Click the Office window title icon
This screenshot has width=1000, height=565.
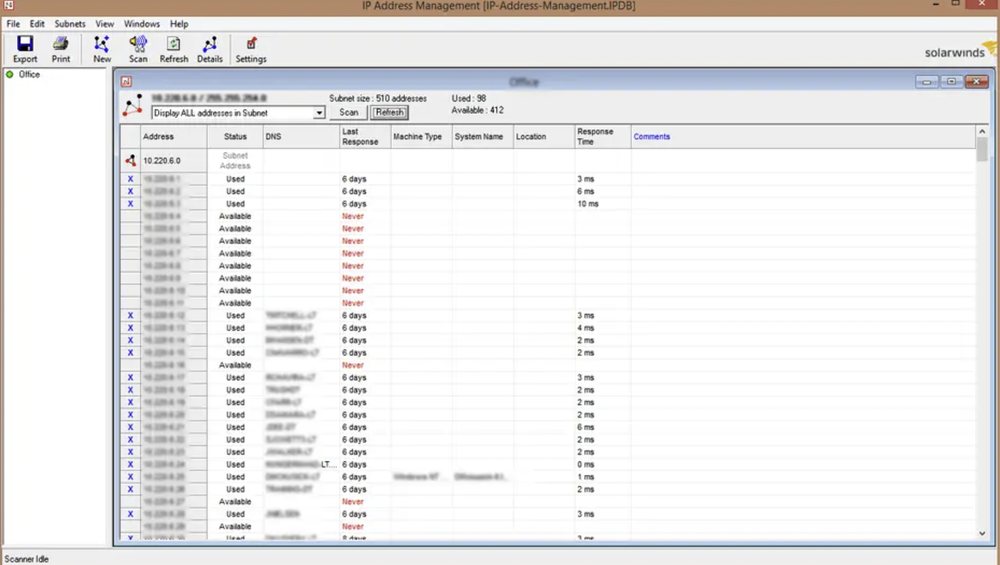point(126,81)
